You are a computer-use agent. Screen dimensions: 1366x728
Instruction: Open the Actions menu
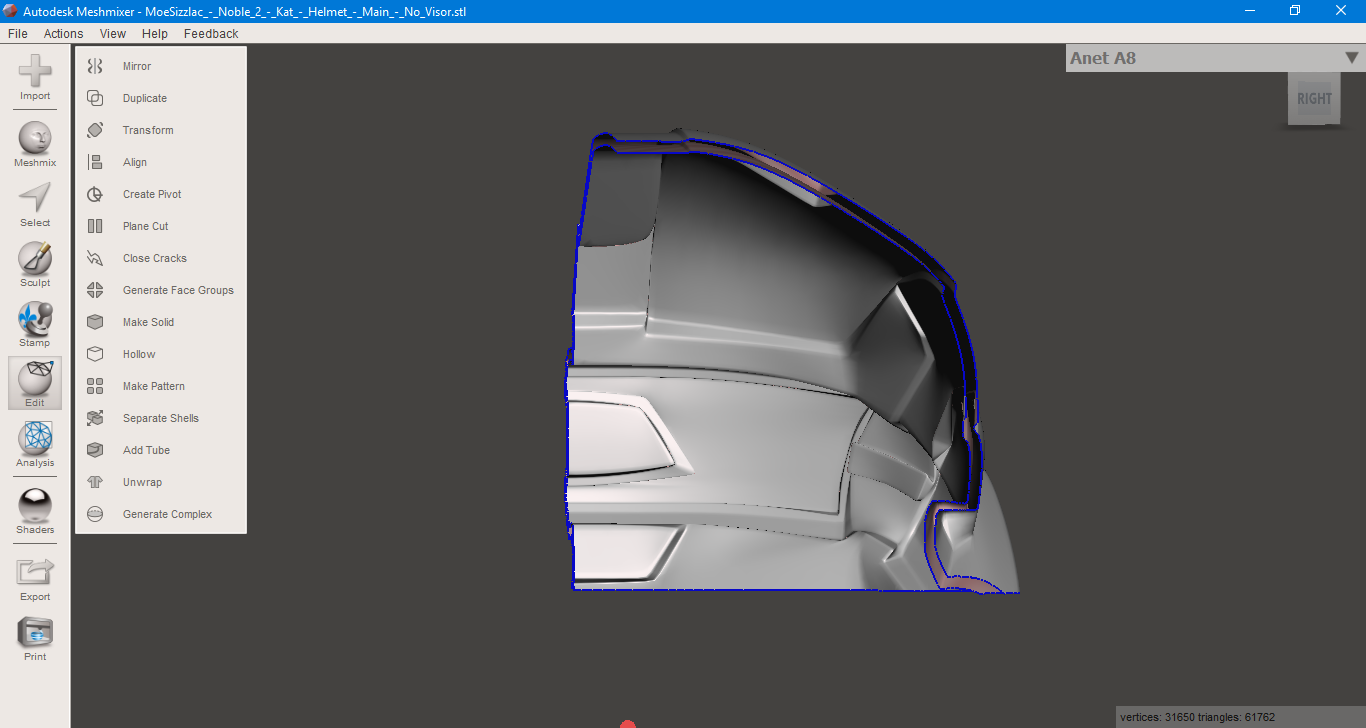click(64, 33)
